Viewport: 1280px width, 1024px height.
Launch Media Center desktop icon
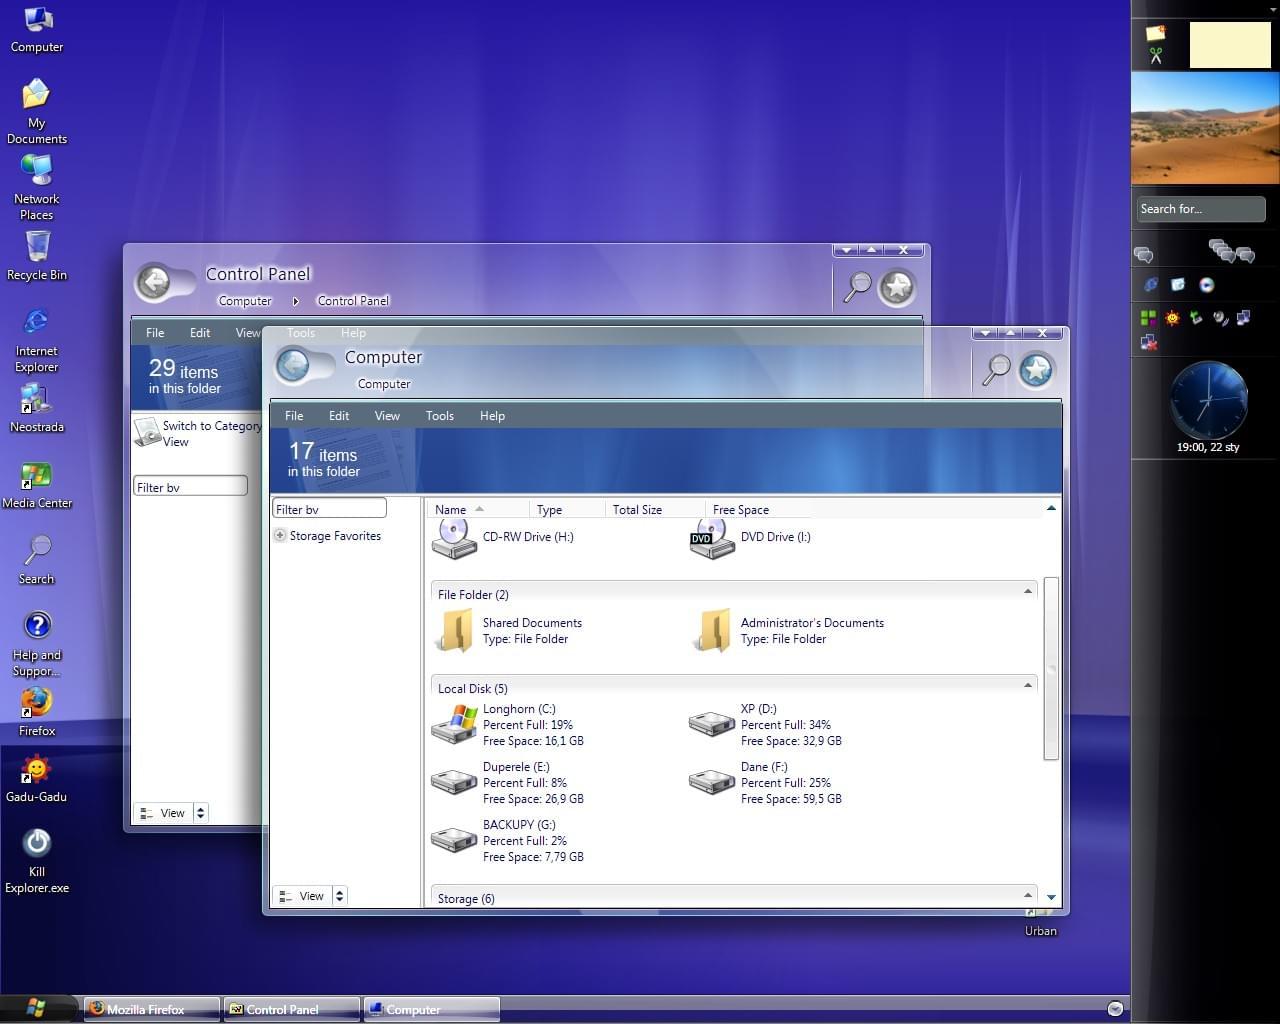pos(37,484)
